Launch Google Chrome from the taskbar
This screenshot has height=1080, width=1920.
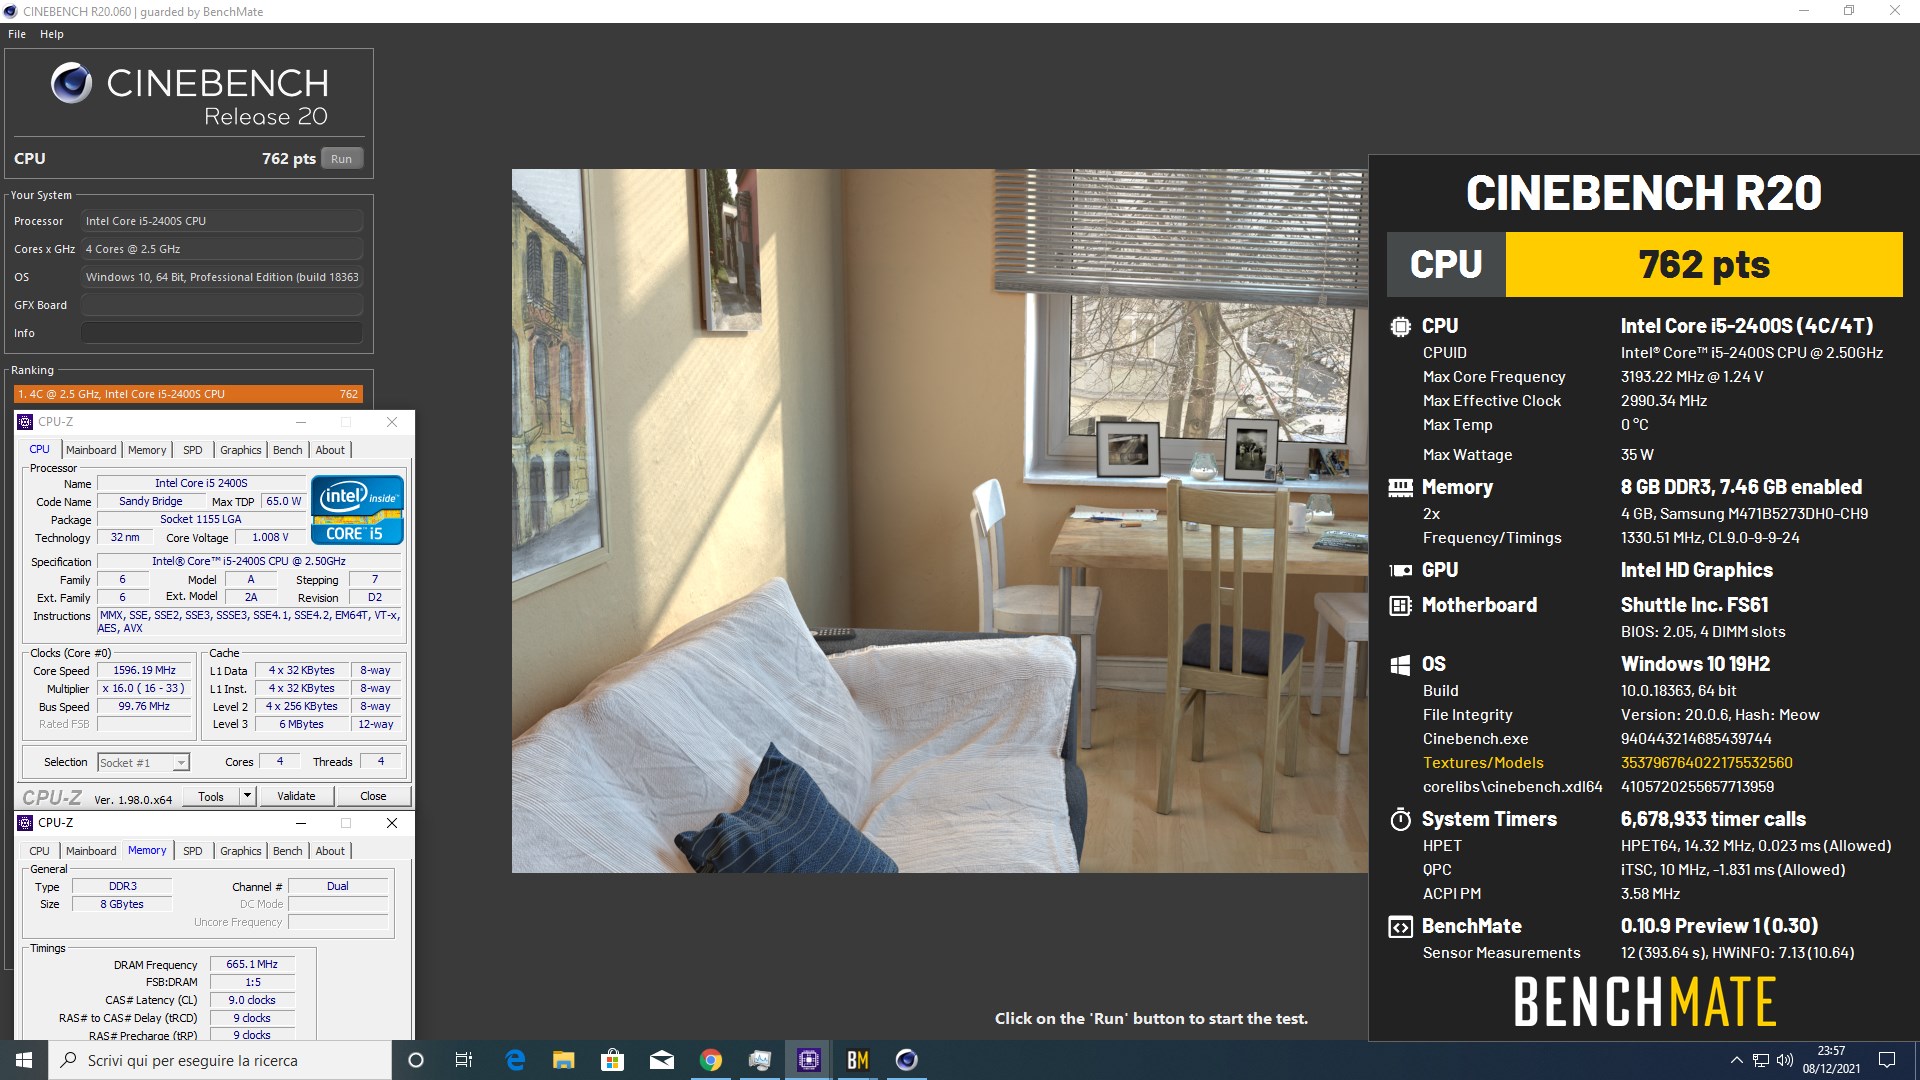pos(710,1060)
